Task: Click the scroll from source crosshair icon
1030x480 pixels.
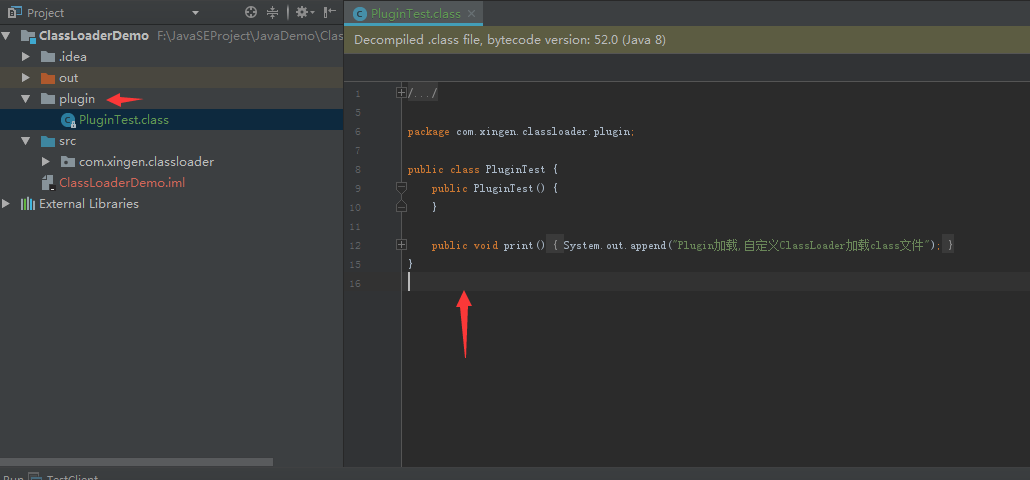Action: tap(250, 12)
